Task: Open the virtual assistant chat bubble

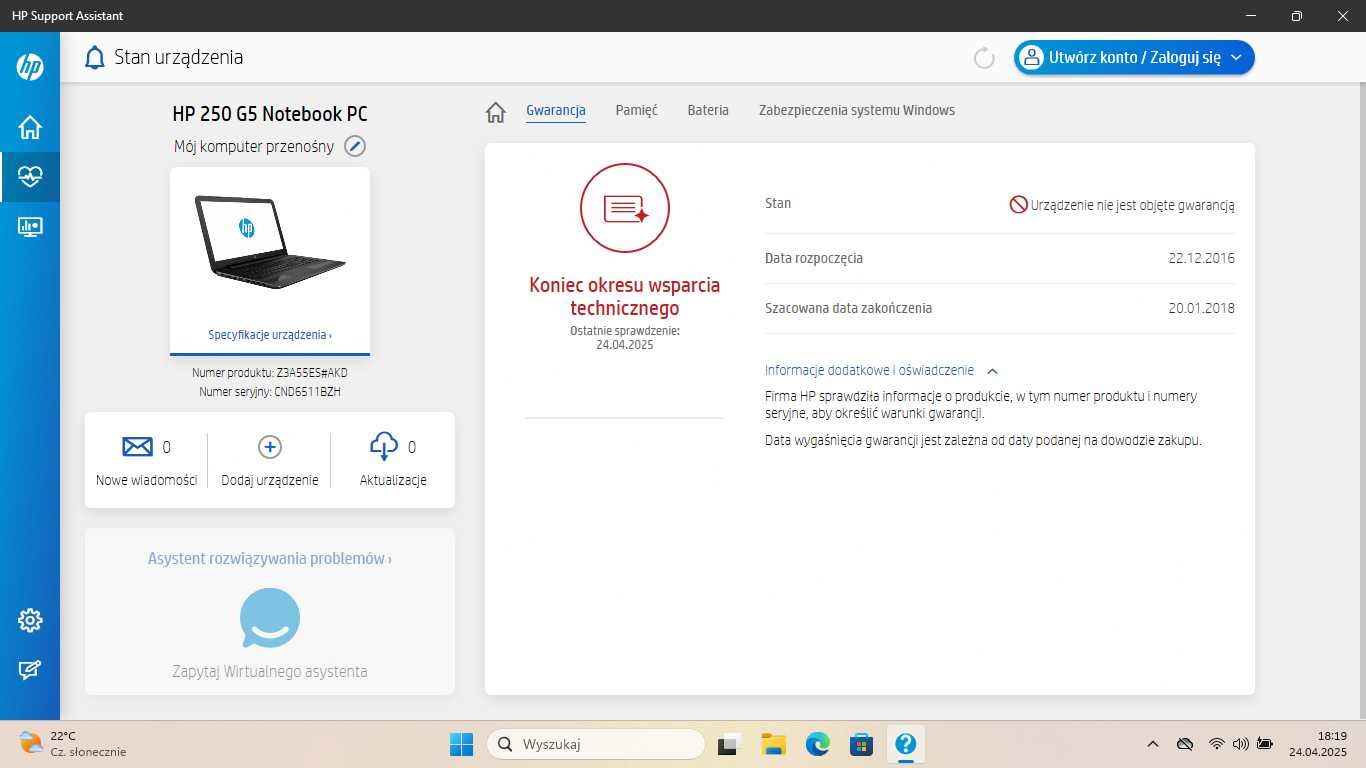Action: tap(270, 618)
